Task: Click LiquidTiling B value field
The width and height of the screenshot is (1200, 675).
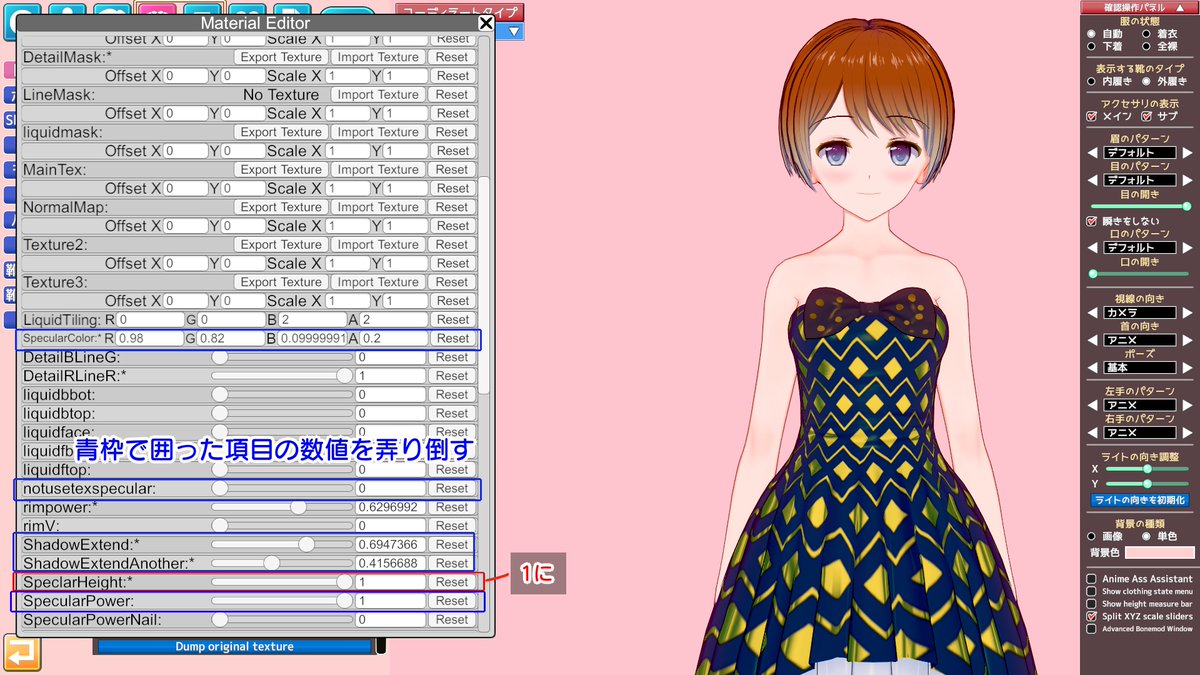Action: 311,320
